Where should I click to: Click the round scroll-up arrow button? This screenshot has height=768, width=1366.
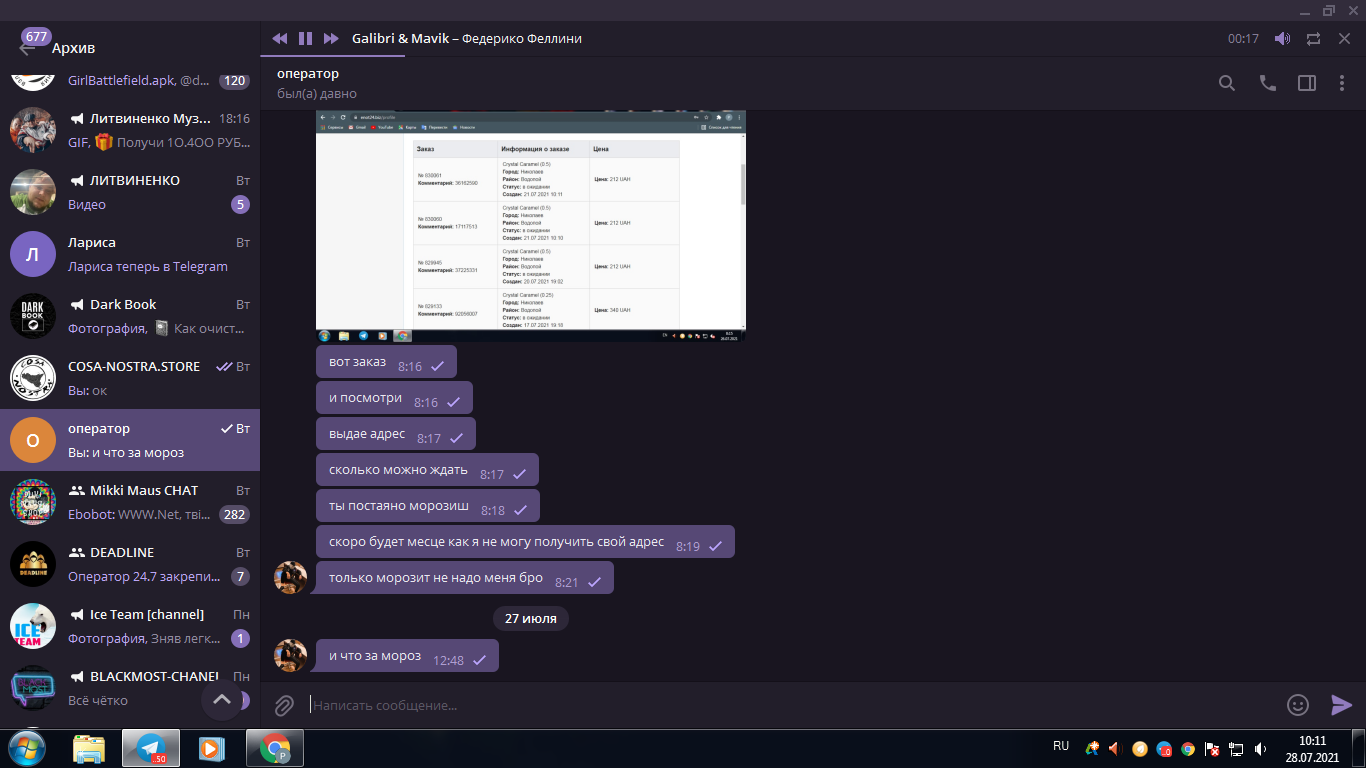[x=222, y=700]
